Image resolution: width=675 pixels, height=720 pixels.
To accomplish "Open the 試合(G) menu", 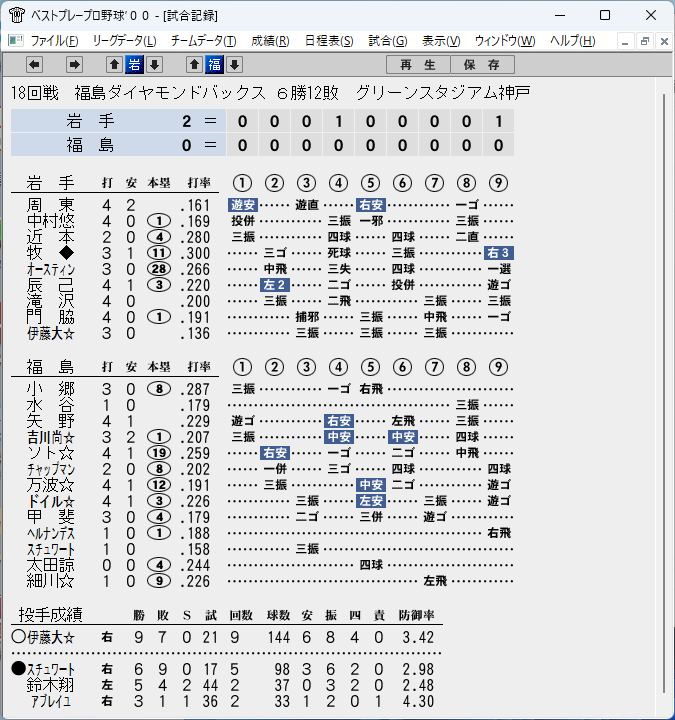I will pyautogui.click(x=388, y=41).
